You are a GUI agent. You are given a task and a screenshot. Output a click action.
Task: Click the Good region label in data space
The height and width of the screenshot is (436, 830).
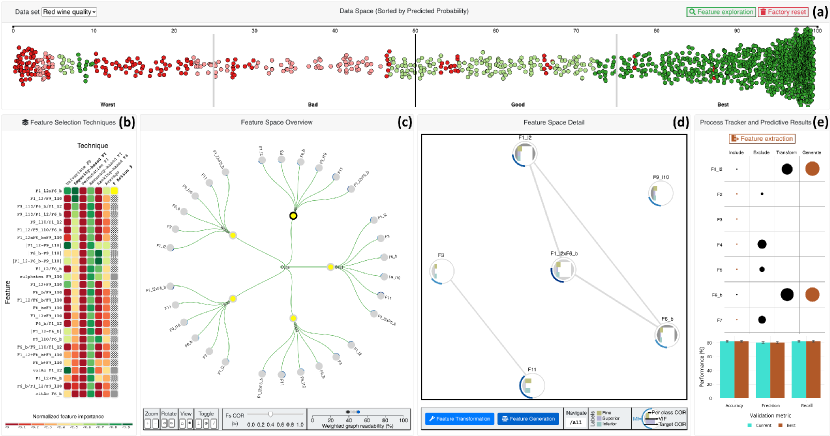[x=518, y=105]
